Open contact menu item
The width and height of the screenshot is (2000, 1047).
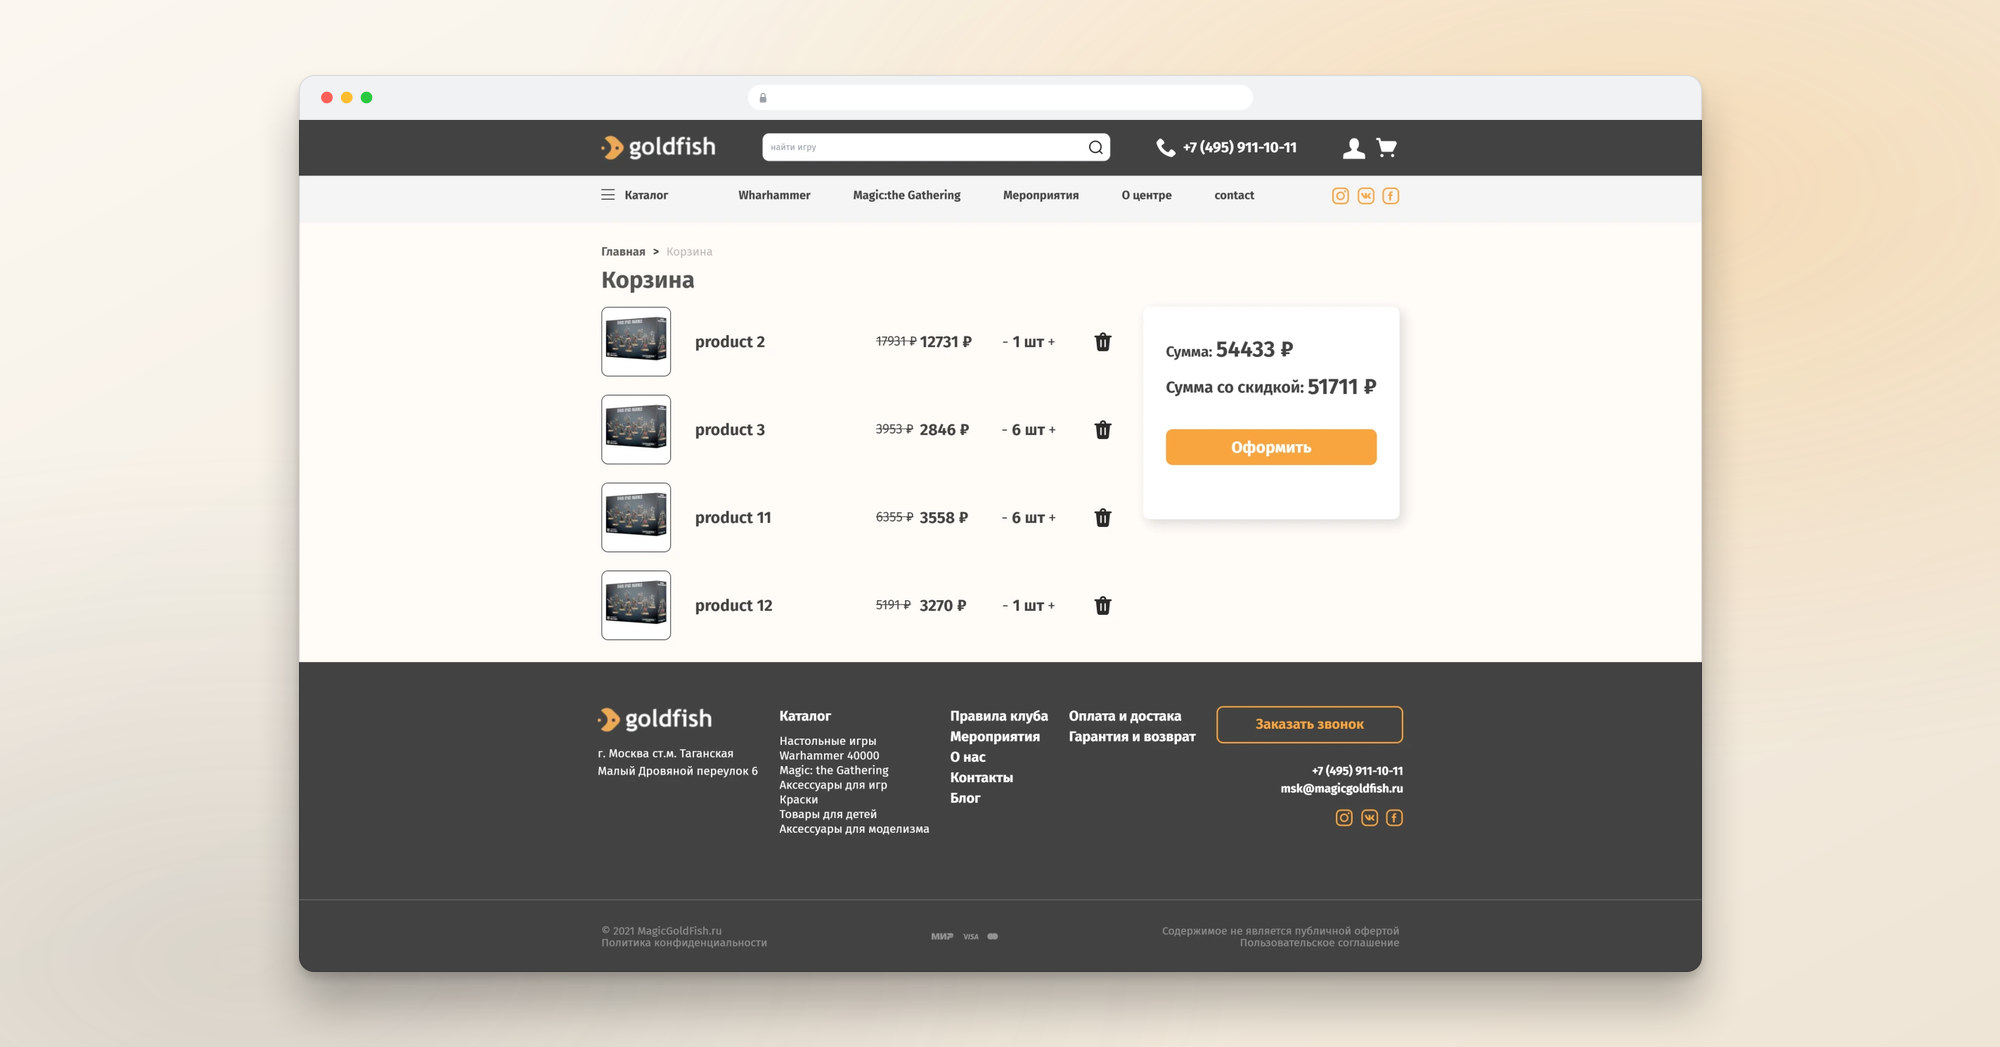1234,195
